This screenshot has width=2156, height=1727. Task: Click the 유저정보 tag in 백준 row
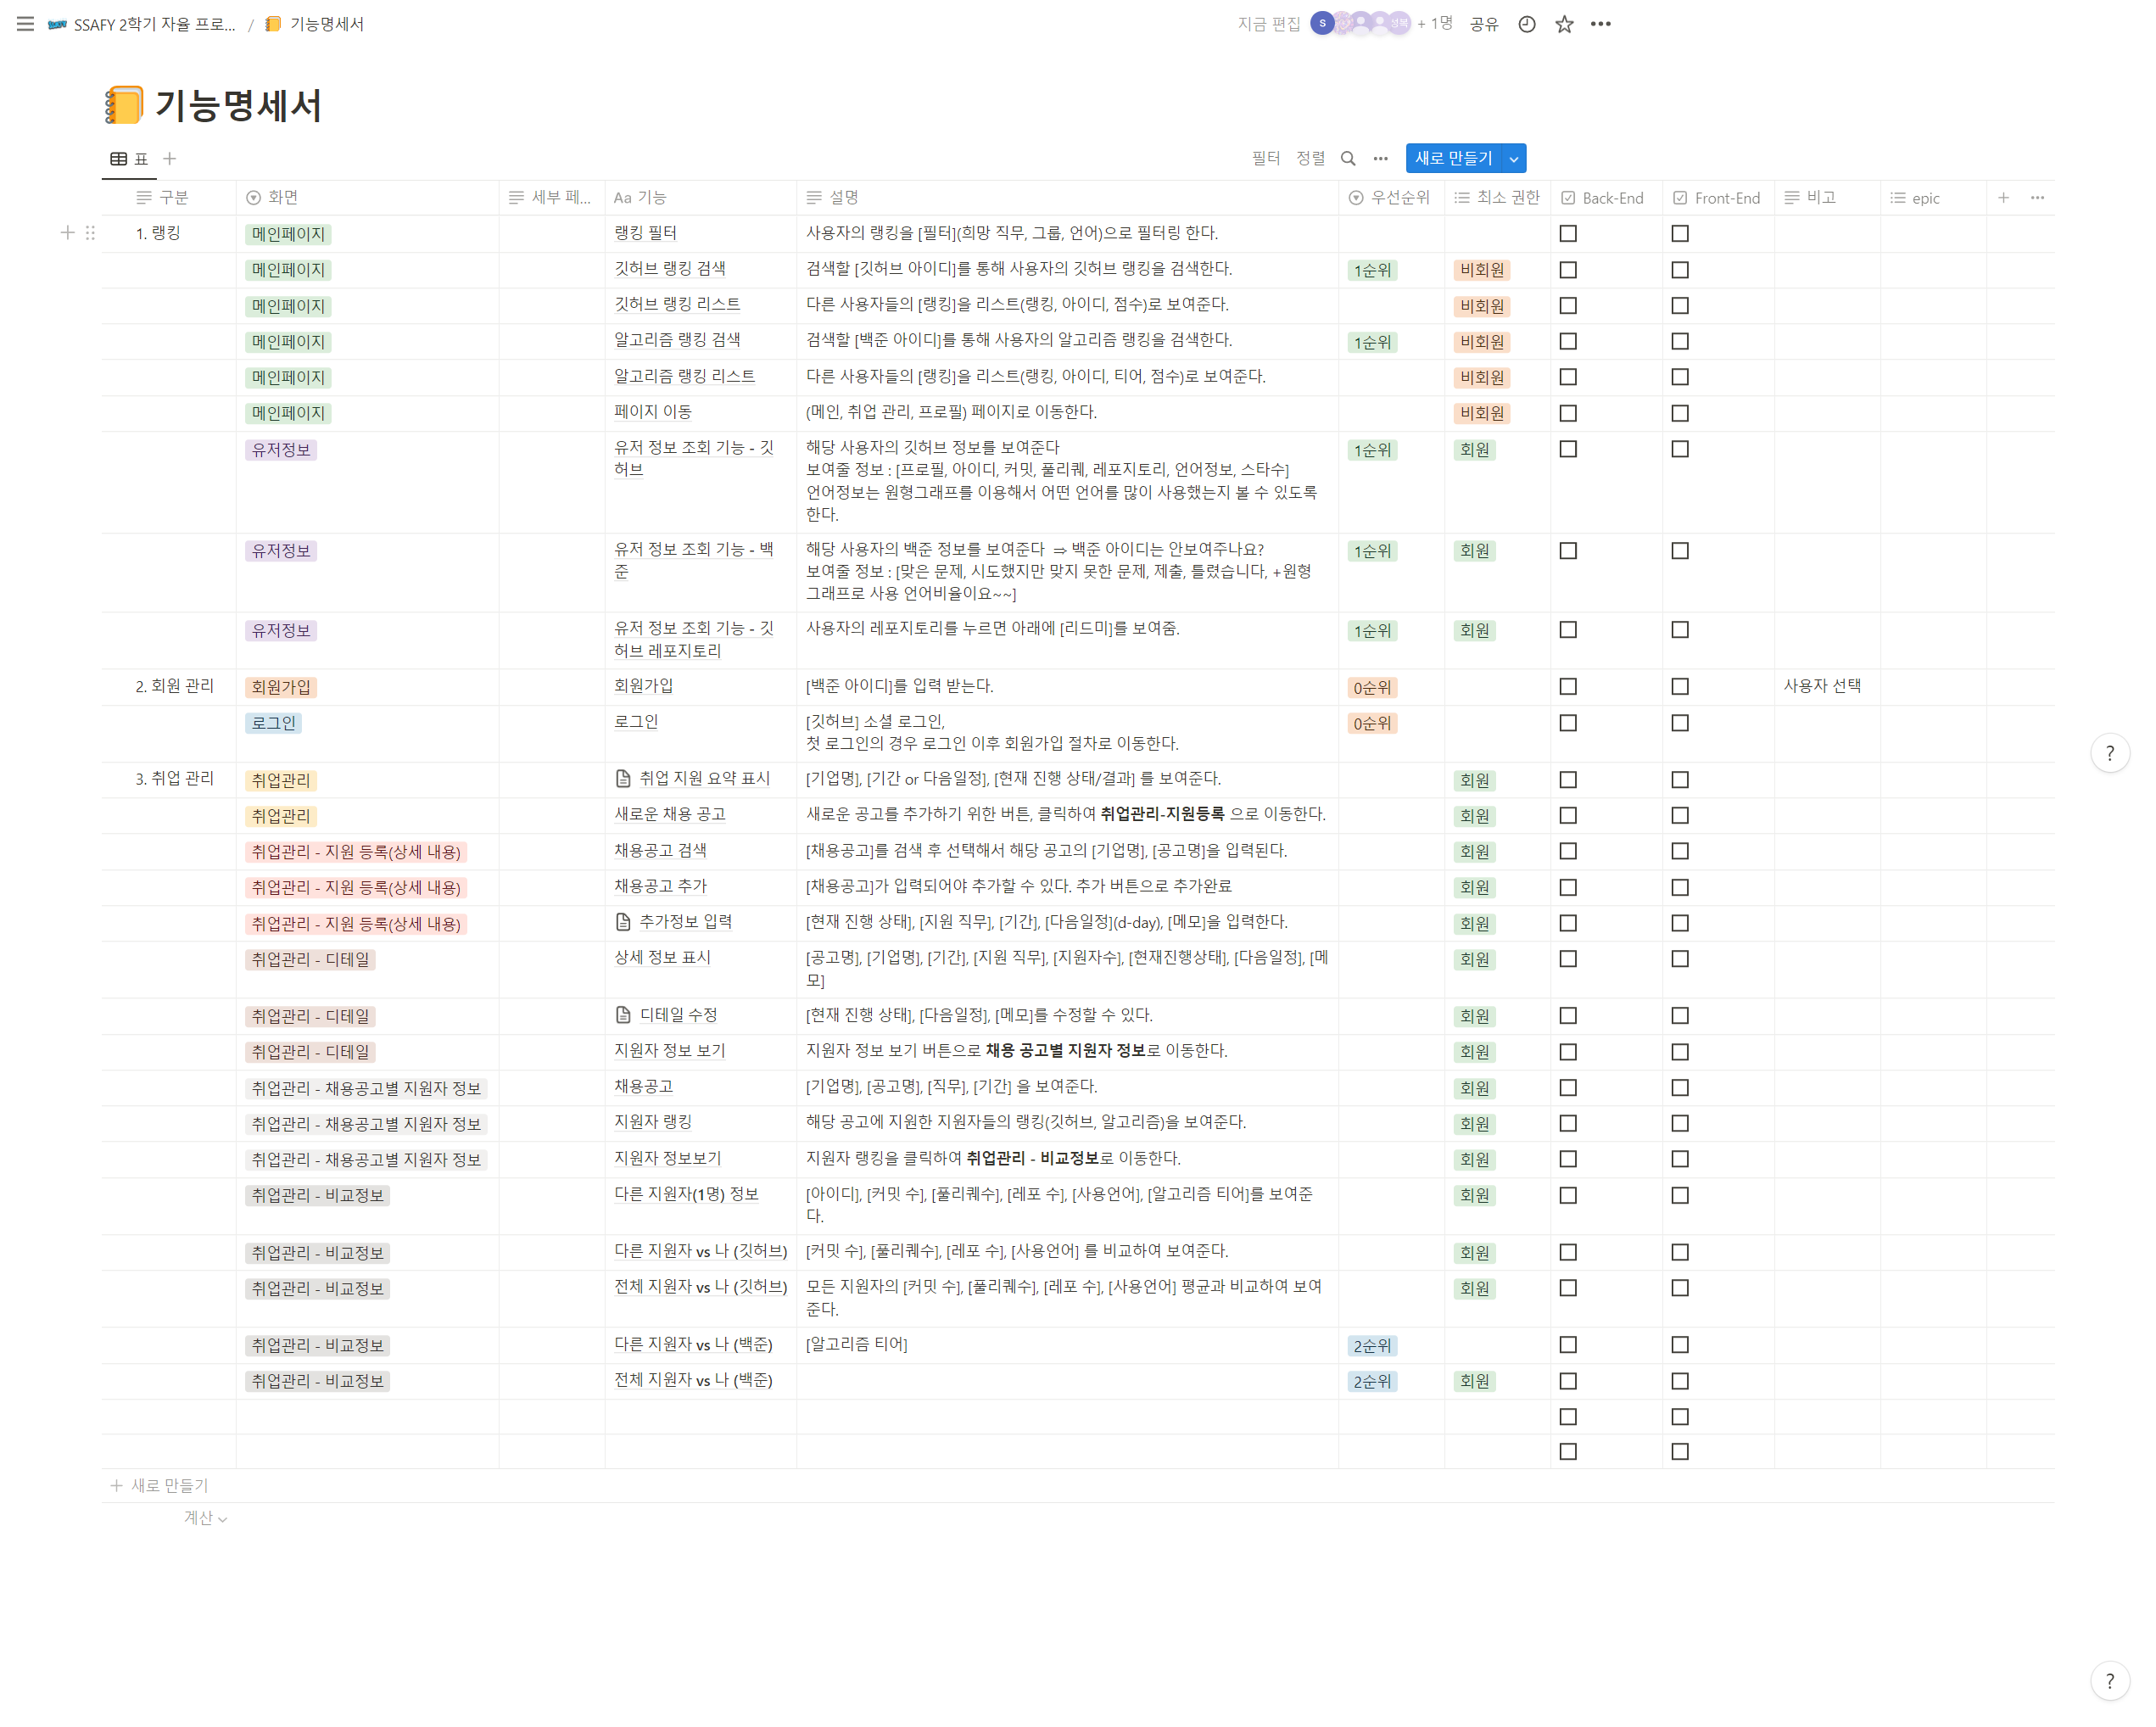280,551
